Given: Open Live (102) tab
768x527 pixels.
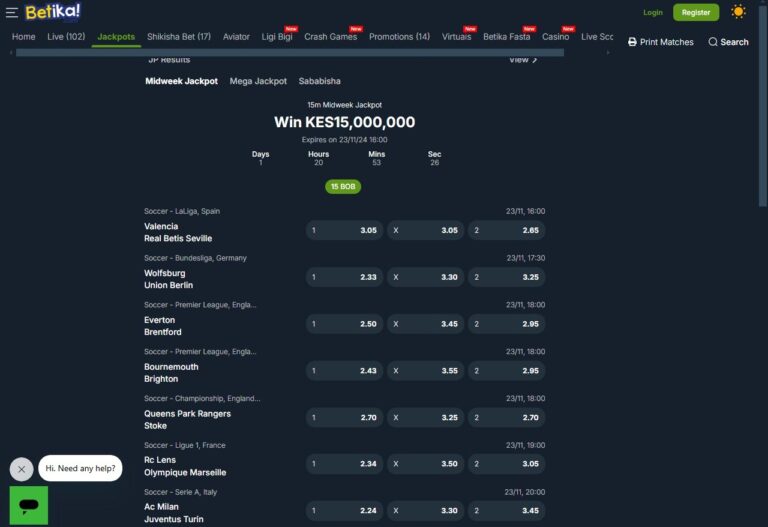Looking at the screenshot, I should [x=66, y=37].
